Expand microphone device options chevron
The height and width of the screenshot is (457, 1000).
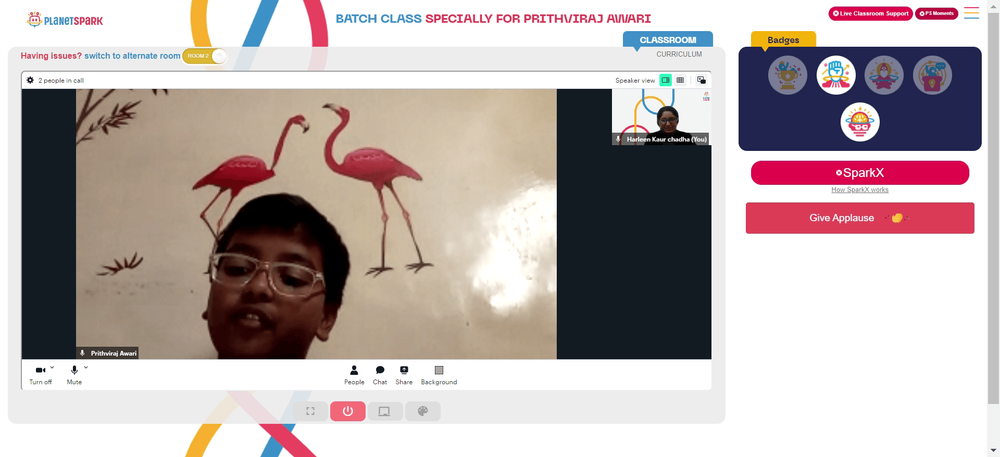point(86,367)
